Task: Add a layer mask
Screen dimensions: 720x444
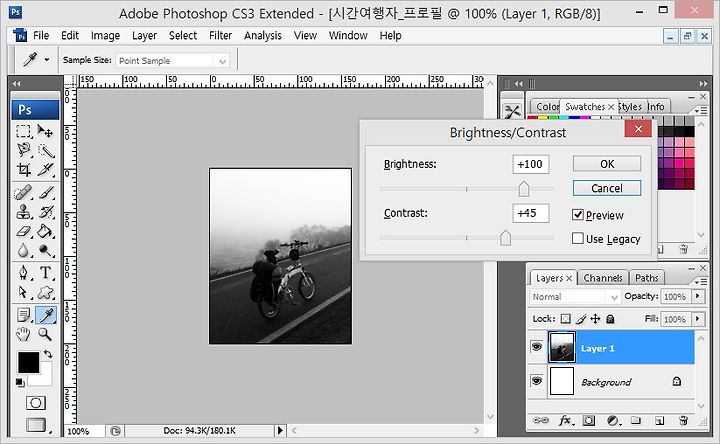Action: pos(589,420)
